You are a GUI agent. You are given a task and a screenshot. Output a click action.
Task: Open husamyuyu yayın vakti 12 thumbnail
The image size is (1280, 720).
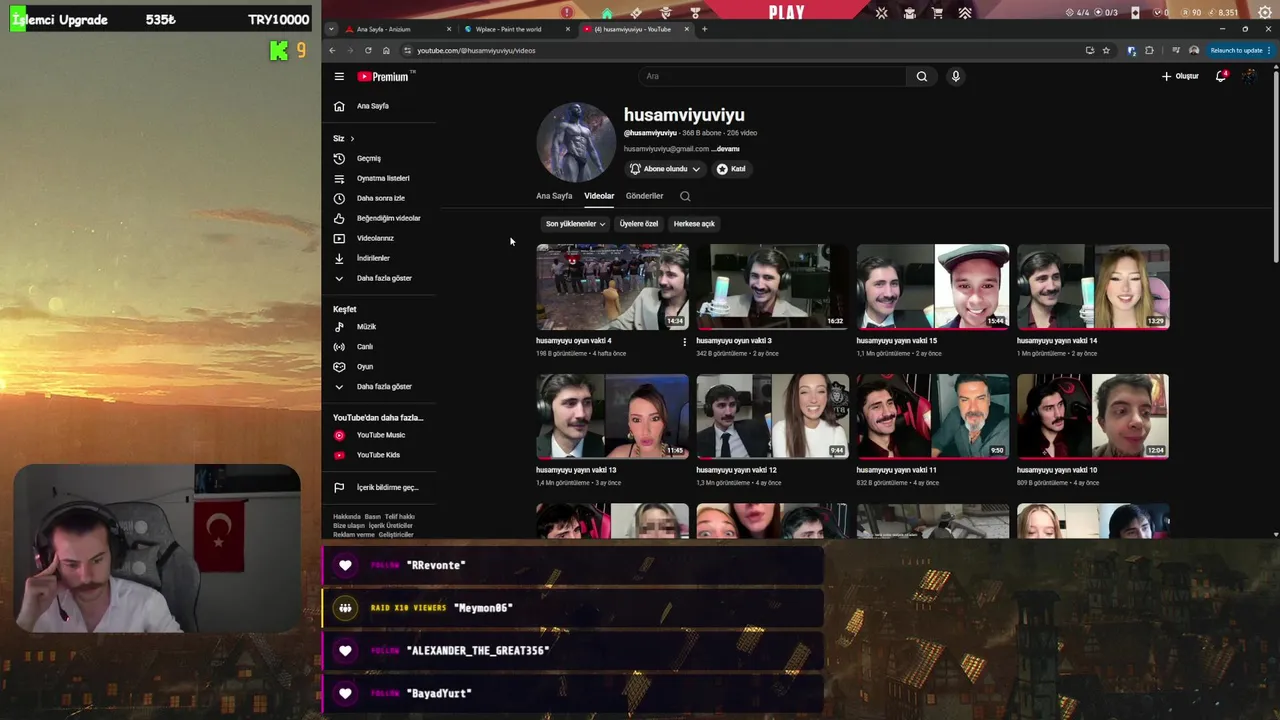tap(773, 416)
